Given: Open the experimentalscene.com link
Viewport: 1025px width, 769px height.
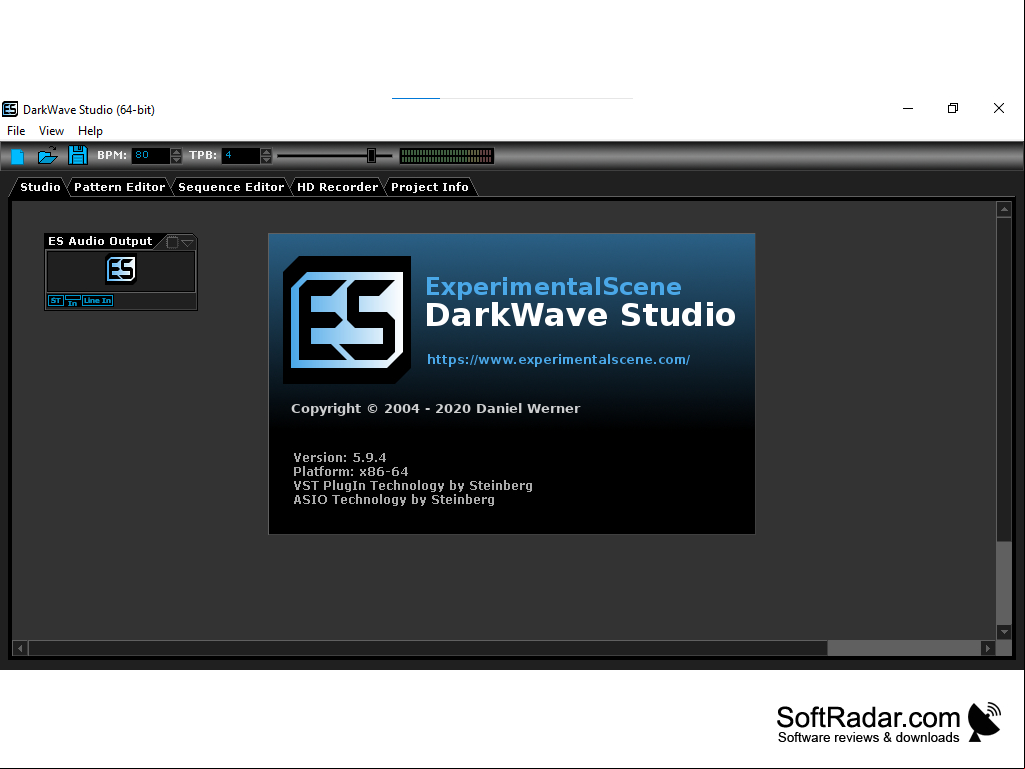Looking at the screenshot, I should (x=558, y=360).
